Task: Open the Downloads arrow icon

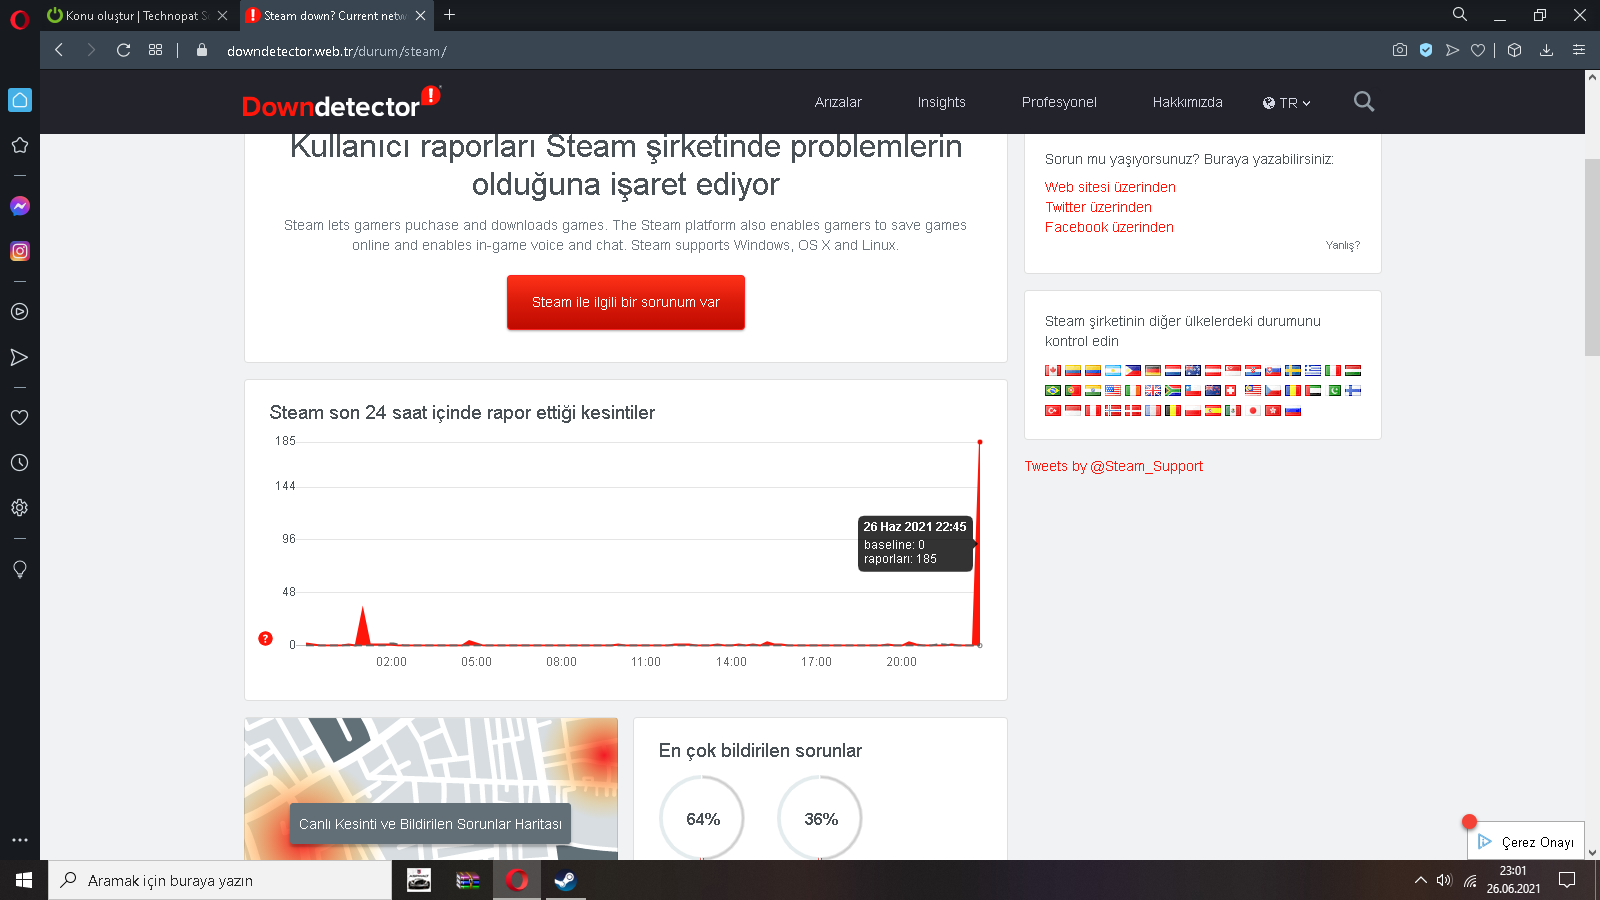Action: 1547,50
